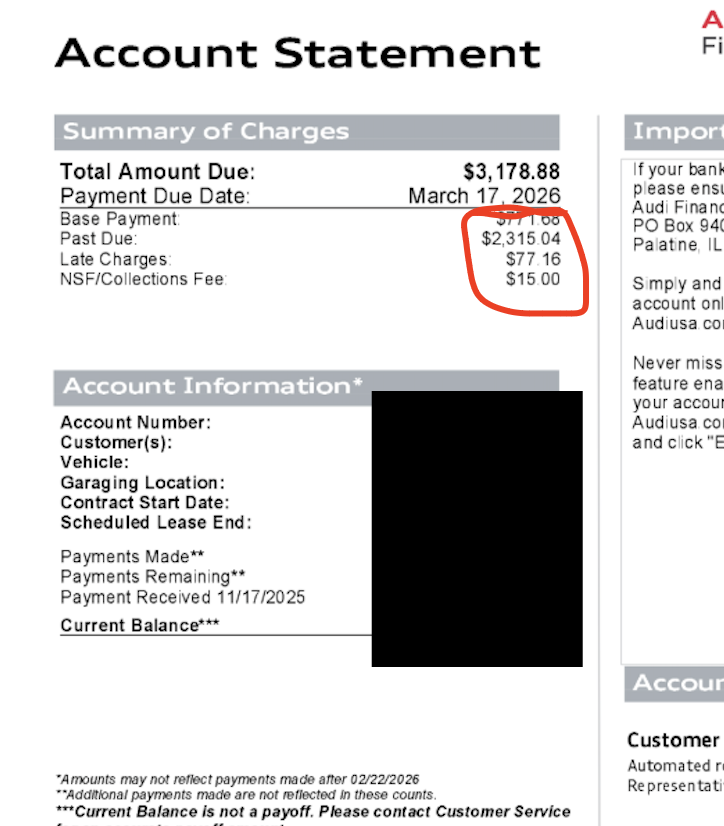724x826 pixels.
Task: Click the Vehicle label
Action: (94, 462)
